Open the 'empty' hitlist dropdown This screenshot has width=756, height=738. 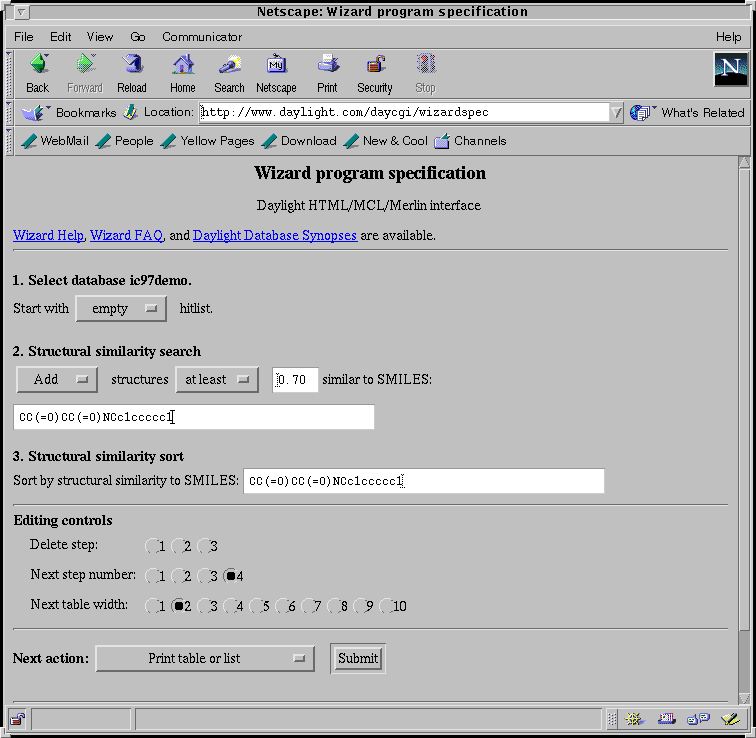pos(121,309)
